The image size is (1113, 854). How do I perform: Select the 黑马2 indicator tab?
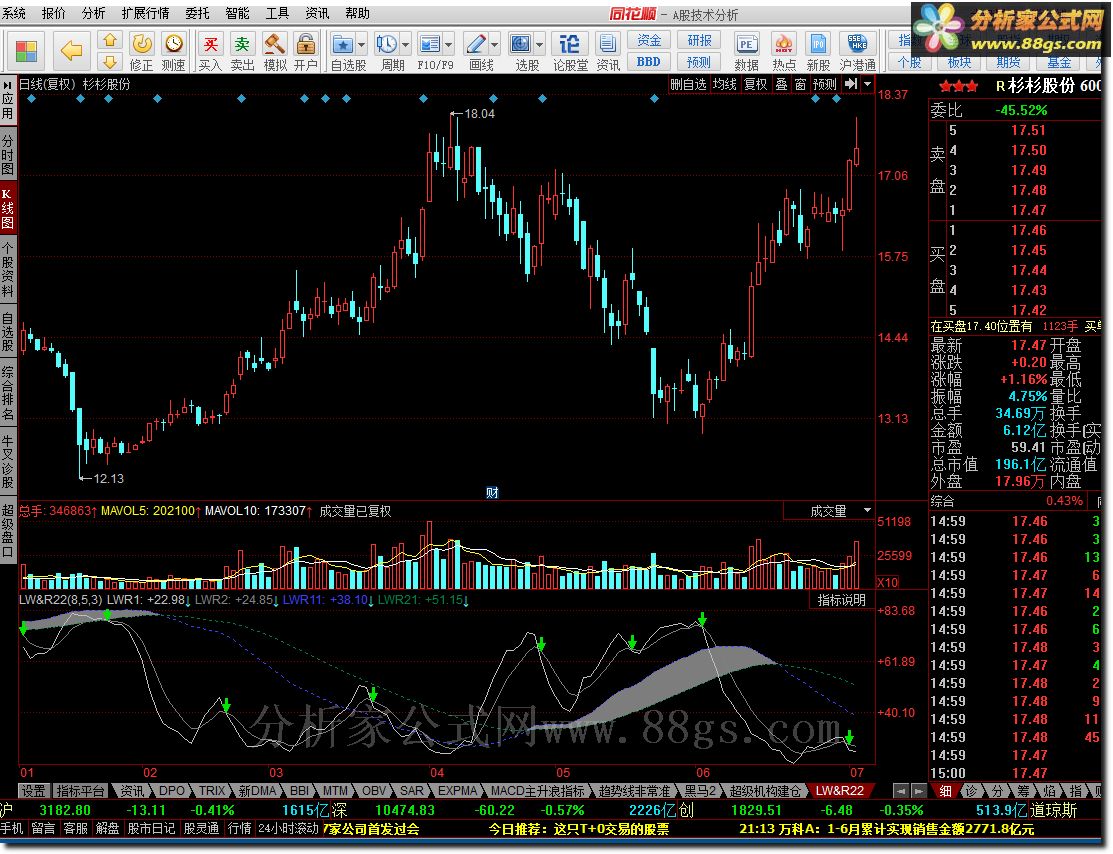[x=700, y=791]
